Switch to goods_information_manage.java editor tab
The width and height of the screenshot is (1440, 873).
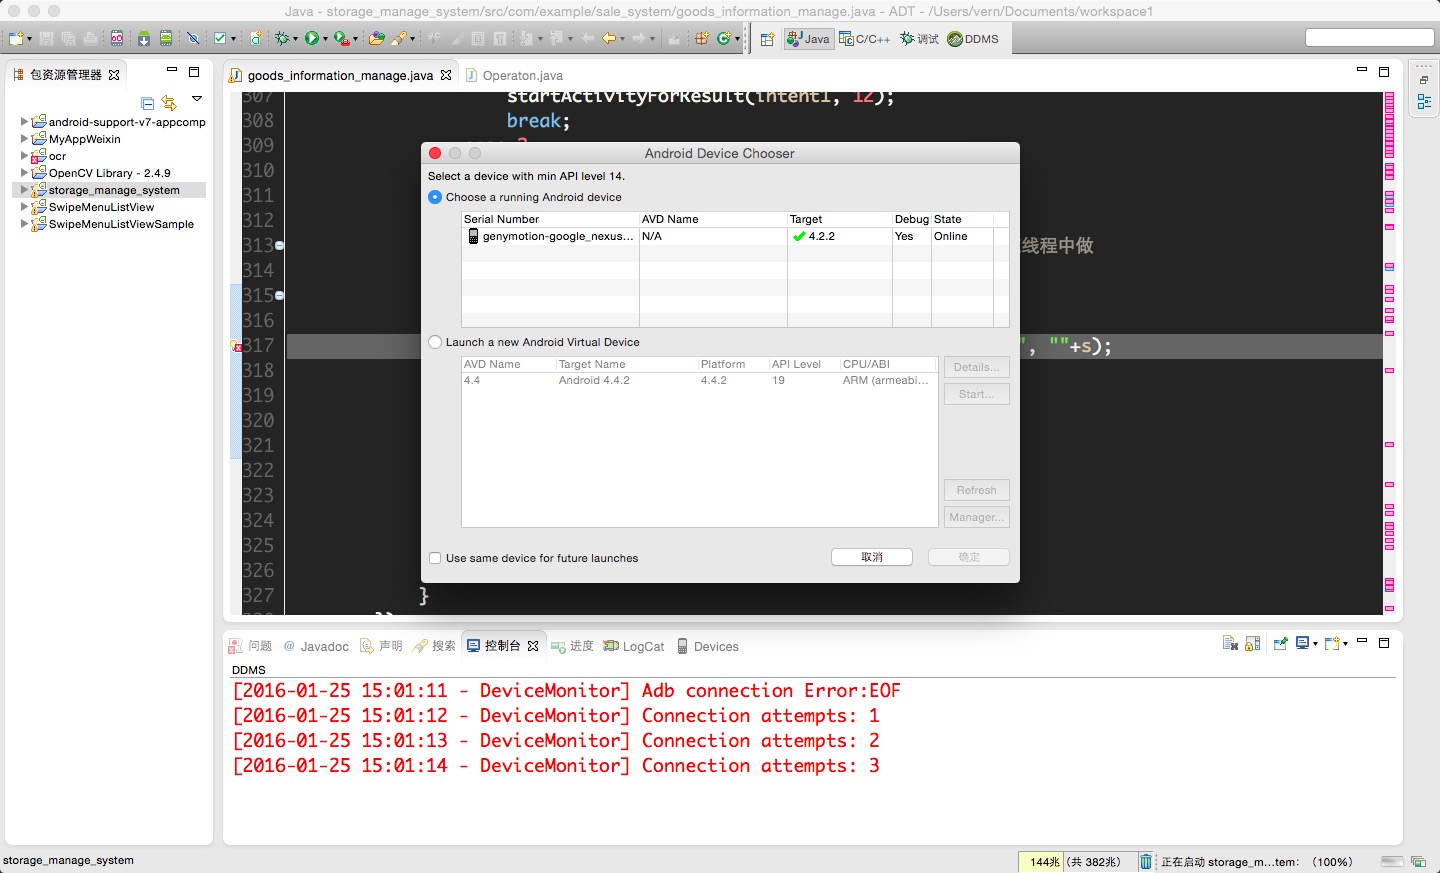pos(339,75)
